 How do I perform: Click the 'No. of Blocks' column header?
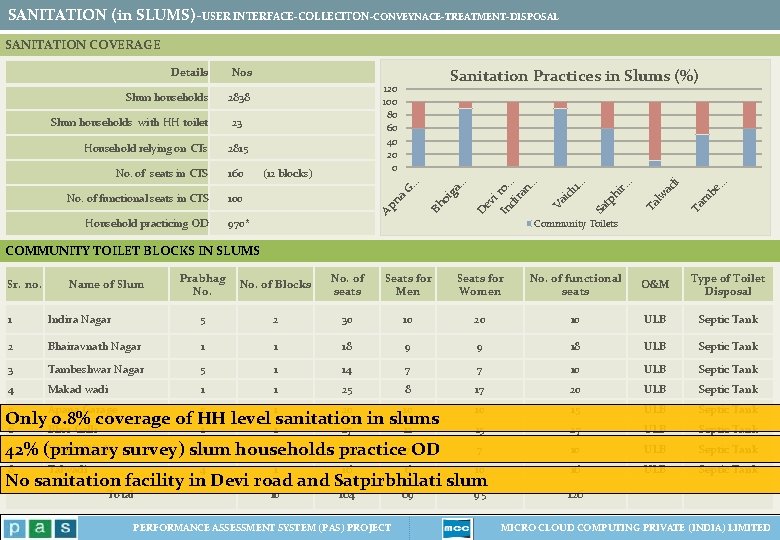click(x=275, y=284)
